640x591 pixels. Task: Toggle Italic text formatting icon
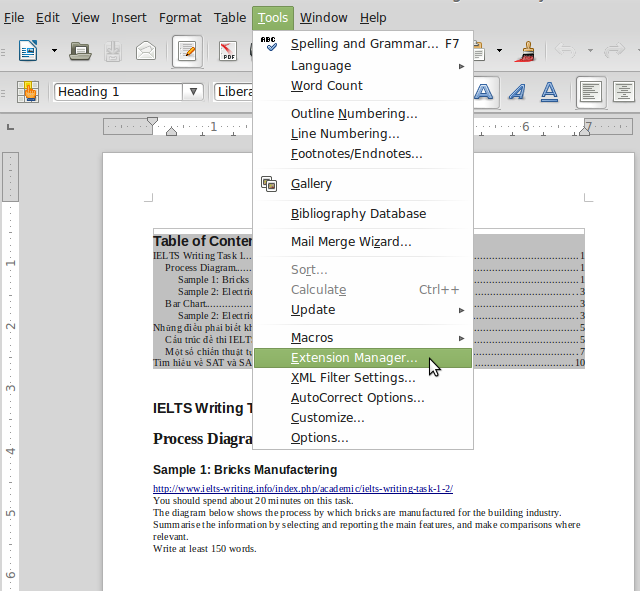[517, 92]
